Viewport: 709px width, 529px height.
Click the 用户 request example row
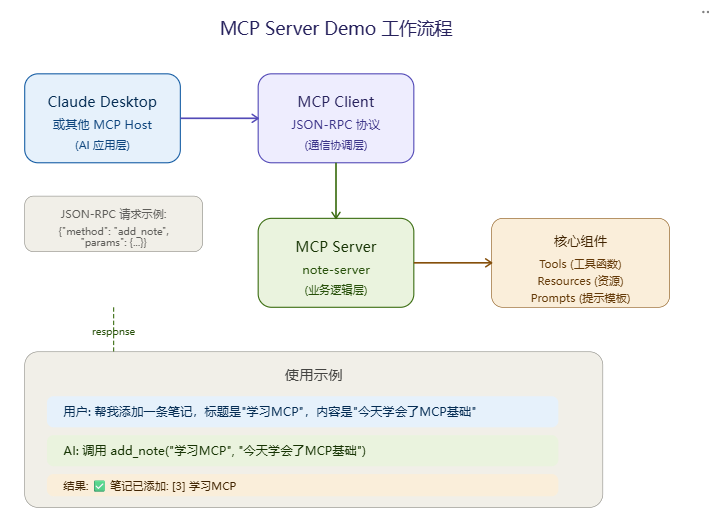tap(303, 412)
